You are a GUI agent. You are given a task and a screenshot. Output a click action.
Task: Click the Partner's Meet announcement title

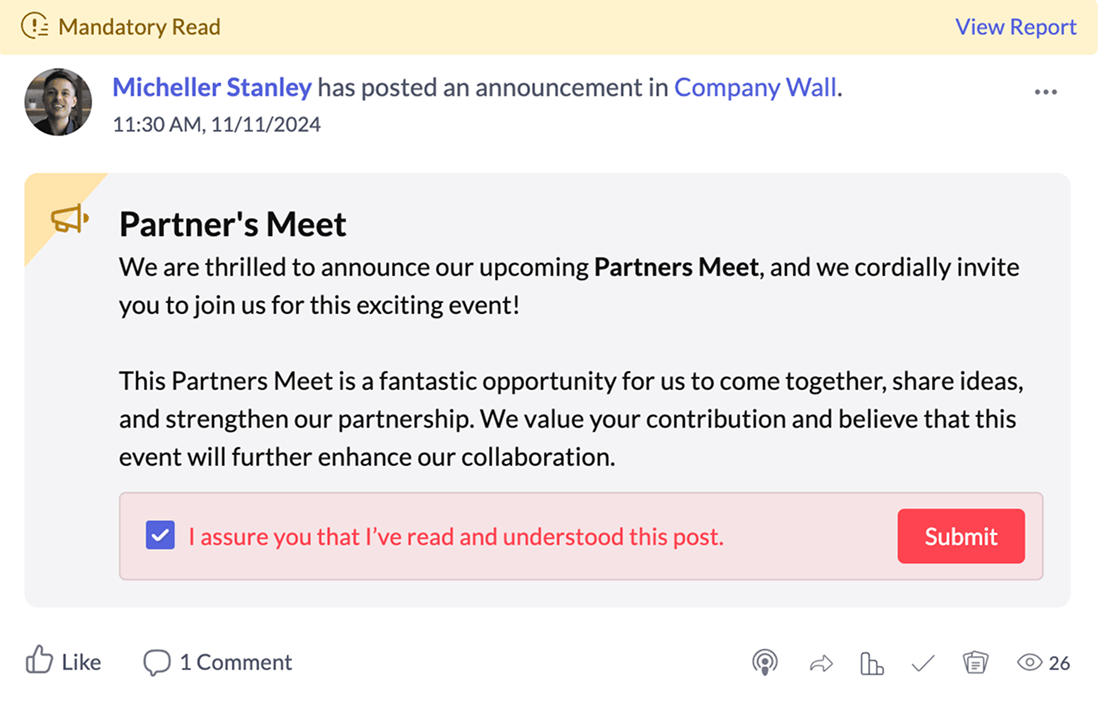[232, 224]
